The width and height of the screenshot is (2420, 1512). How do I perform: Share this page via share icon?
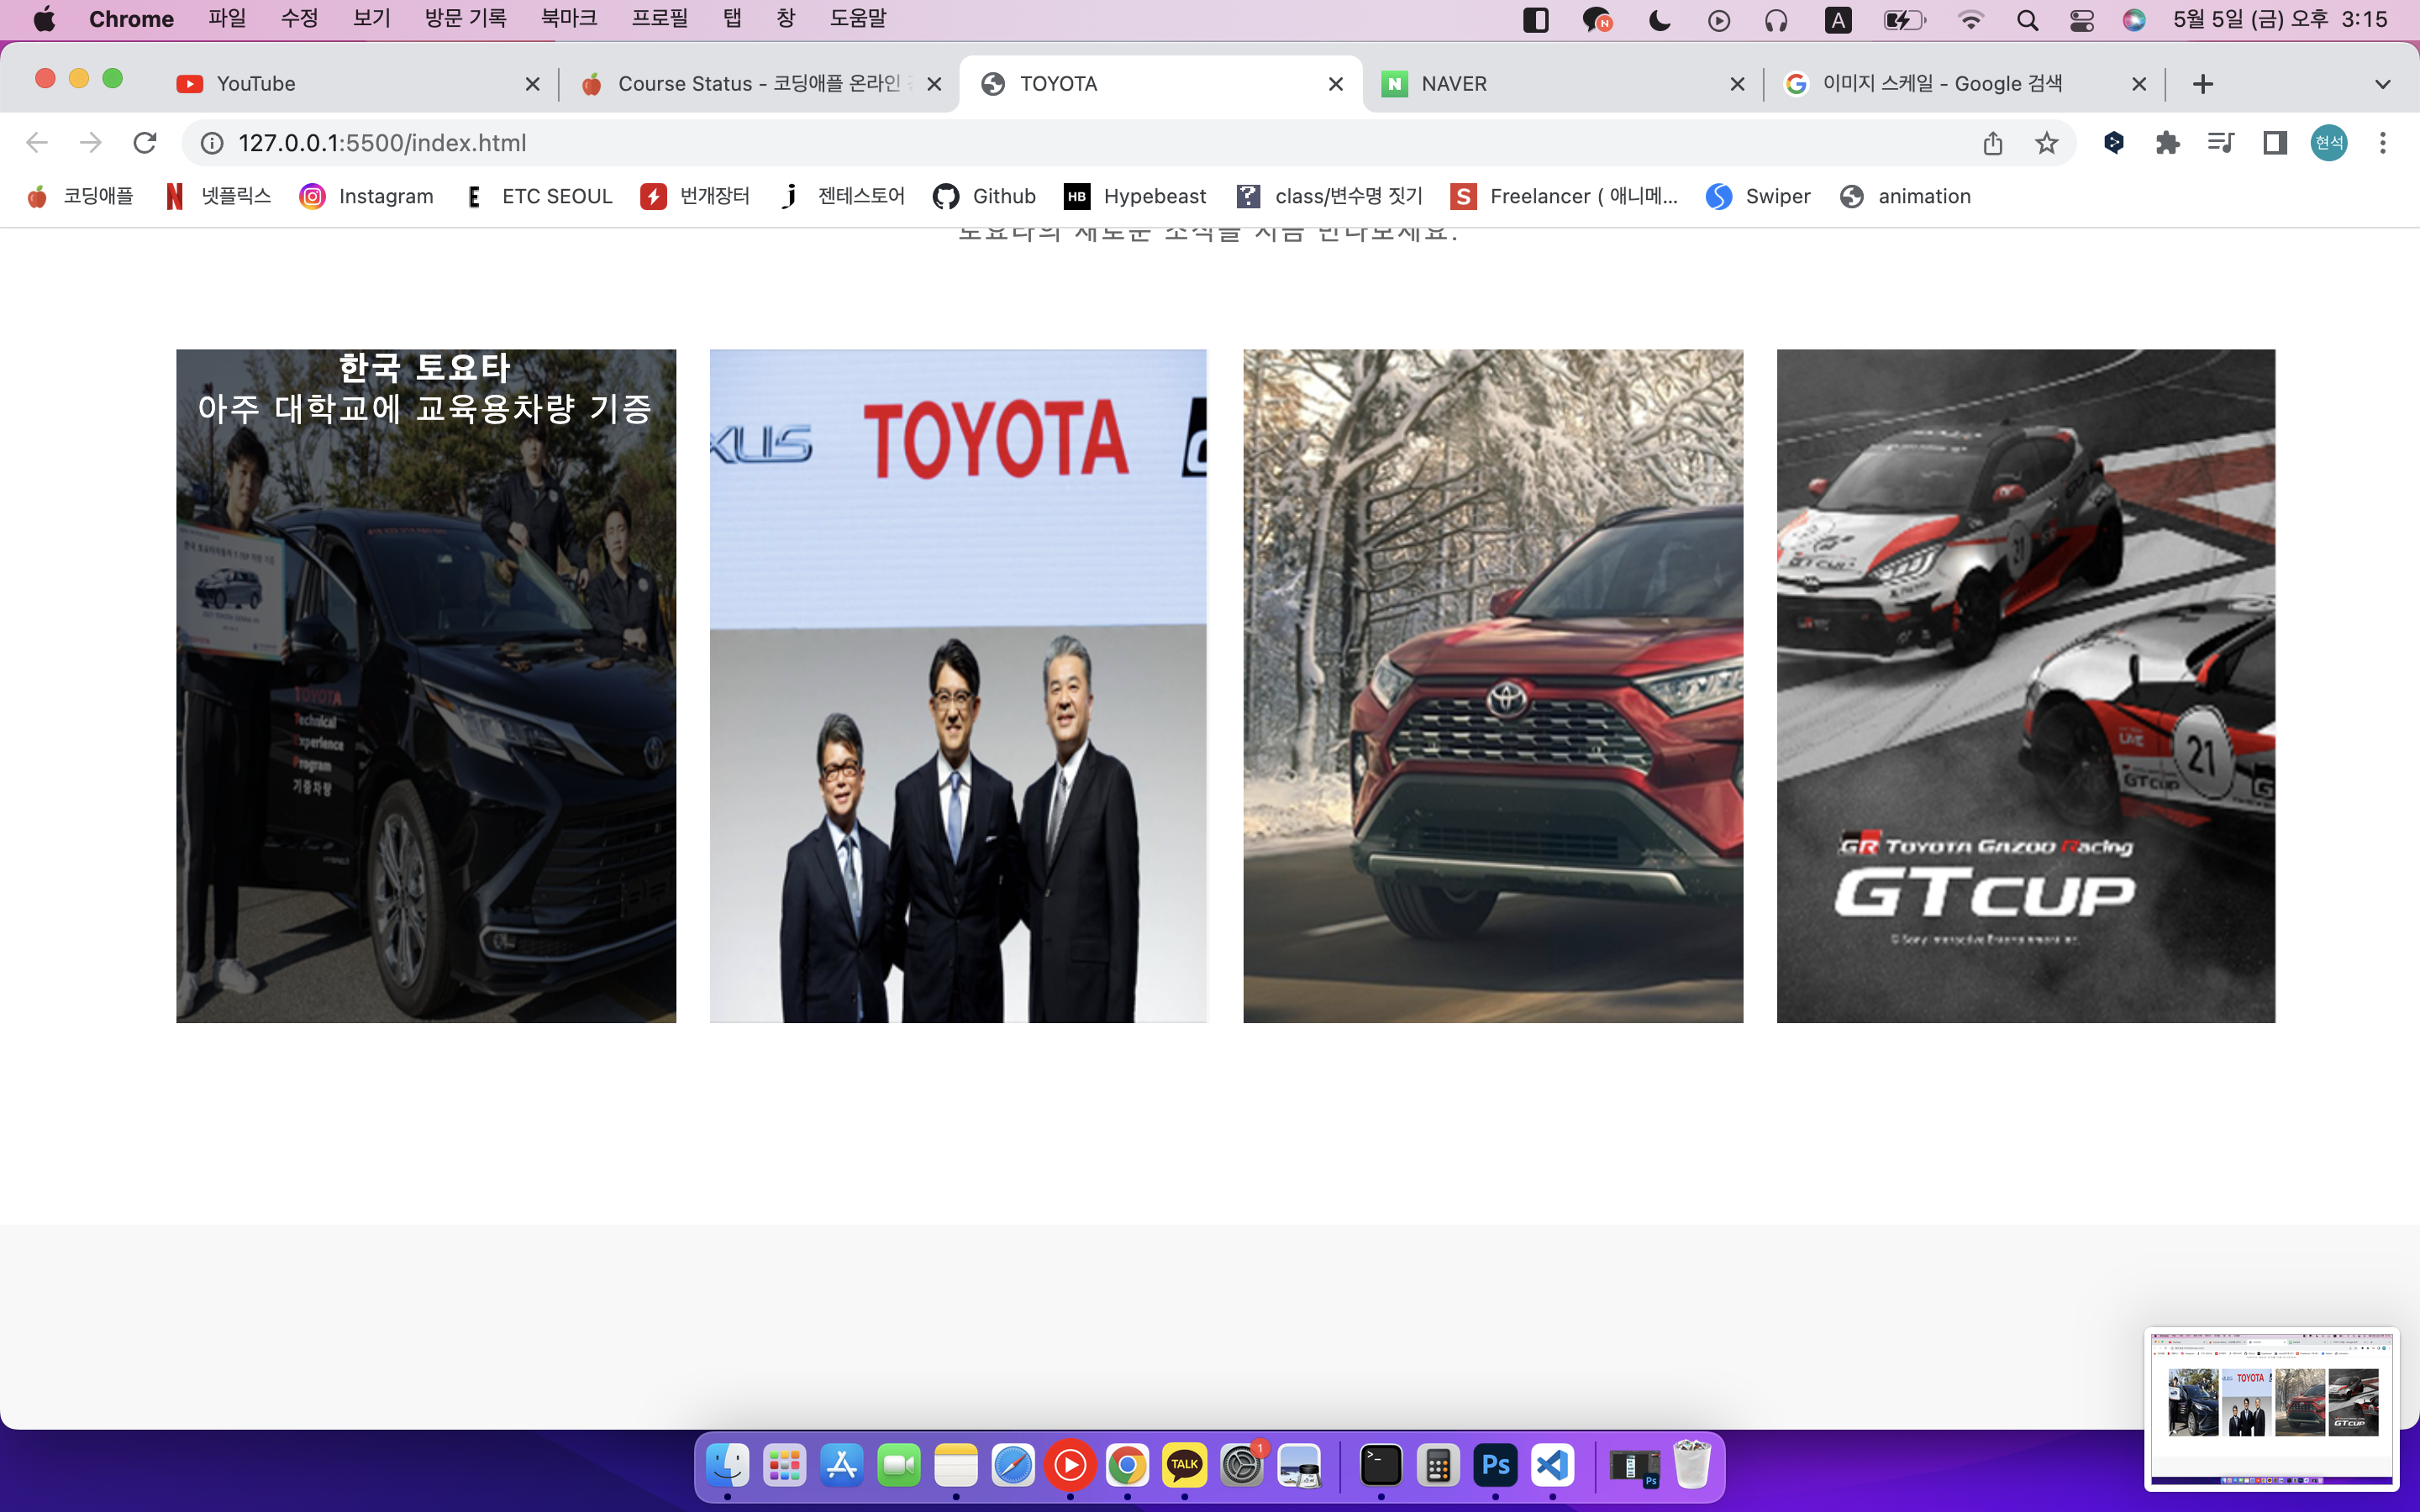click(x=1993, y=143)
